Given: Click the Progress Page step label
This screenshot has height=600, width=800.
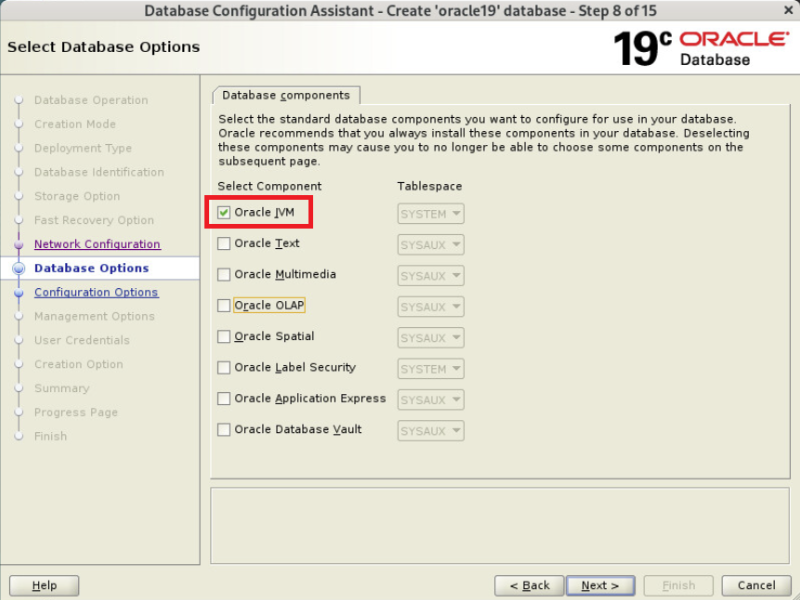Looking at the screenshot, I should click(76, 412).
